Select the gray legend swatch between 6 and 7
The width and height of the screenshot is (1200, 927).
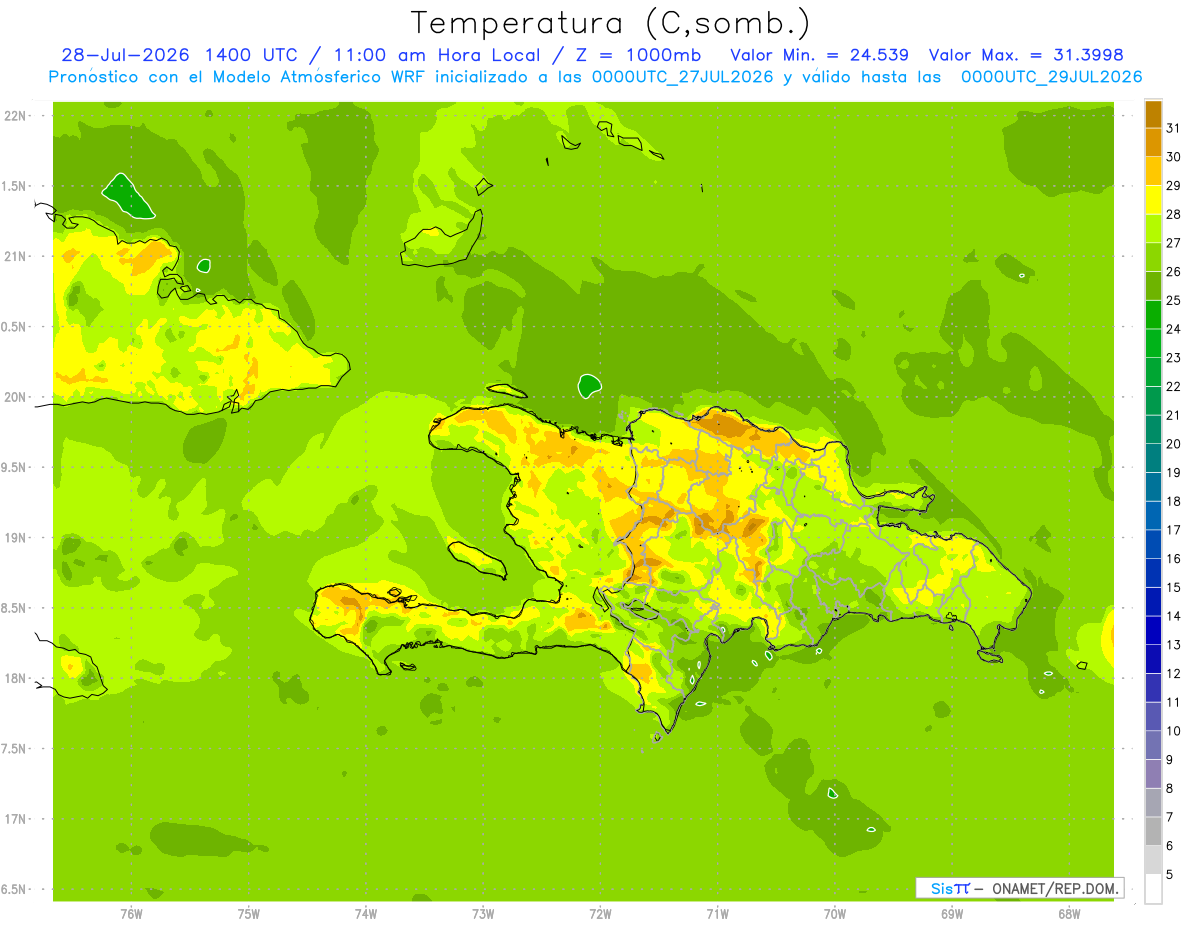click(1153, 831)
